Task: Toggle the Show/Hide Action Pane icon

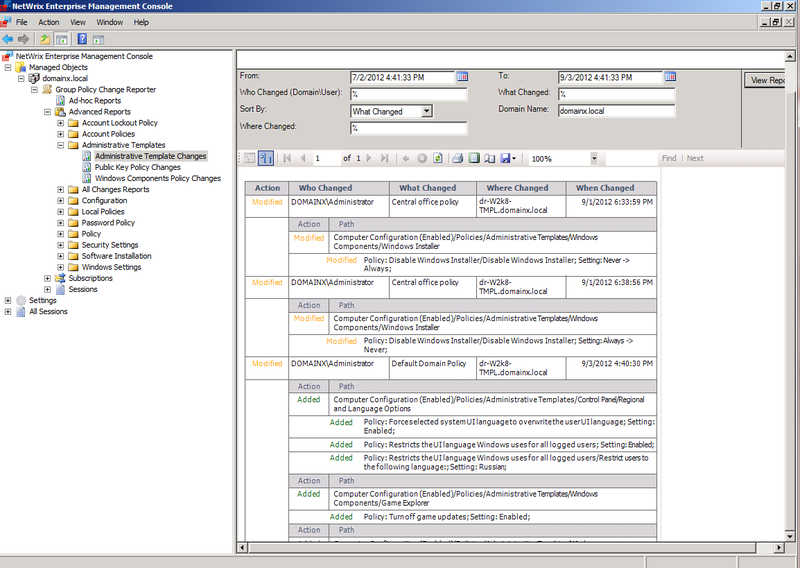Action: 98,39
